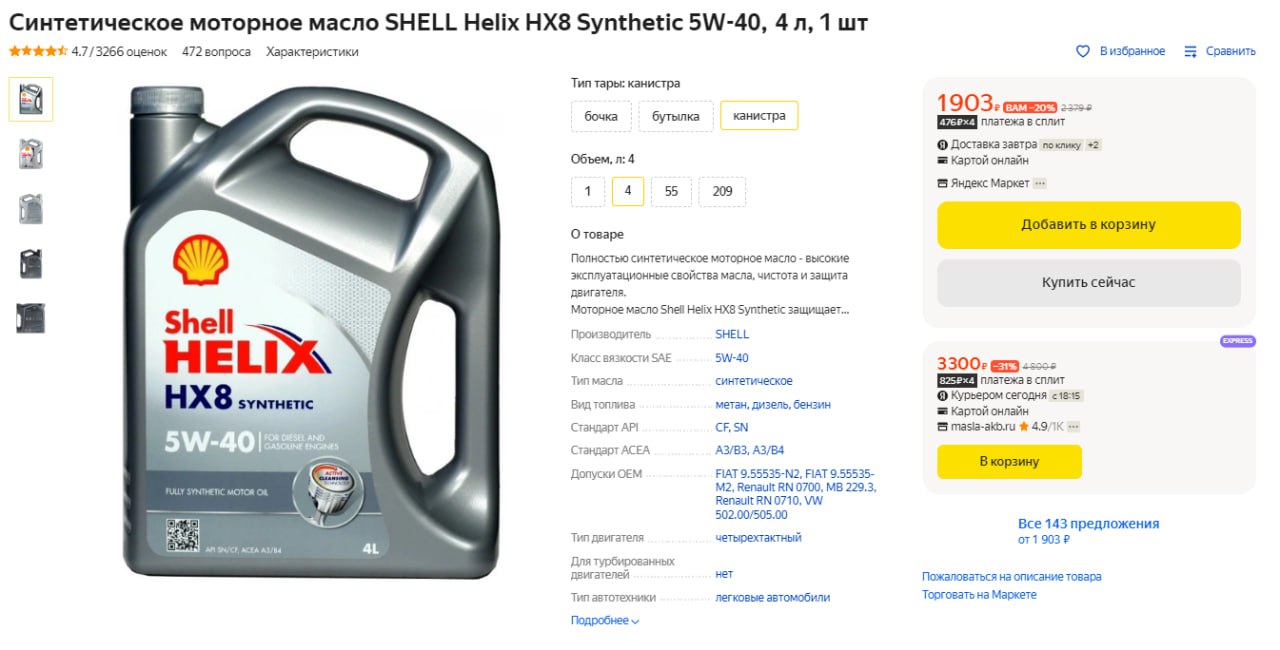Screen dimensions: 1280x650
Task: Click the heart icon to add to favorites
Action: [x=1082, y=51]
